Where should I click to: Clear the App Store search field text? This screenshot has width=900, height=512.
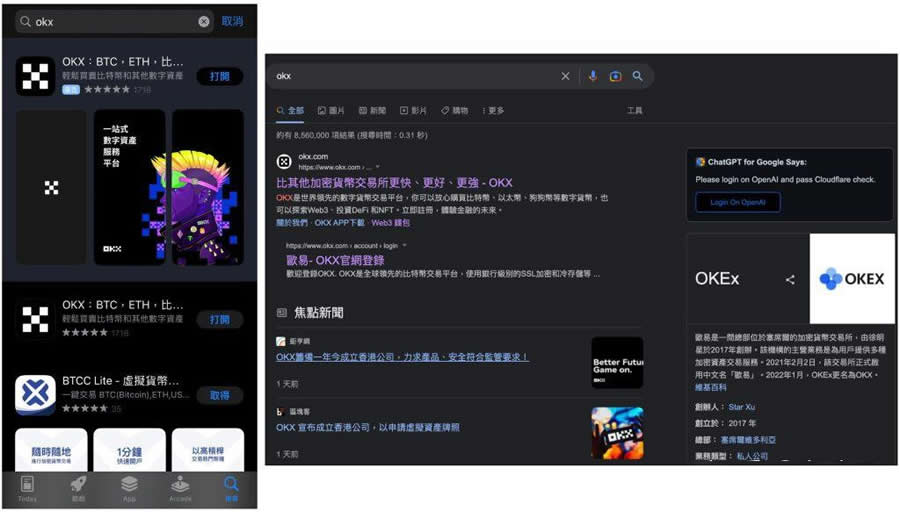[x=204, y=21]
